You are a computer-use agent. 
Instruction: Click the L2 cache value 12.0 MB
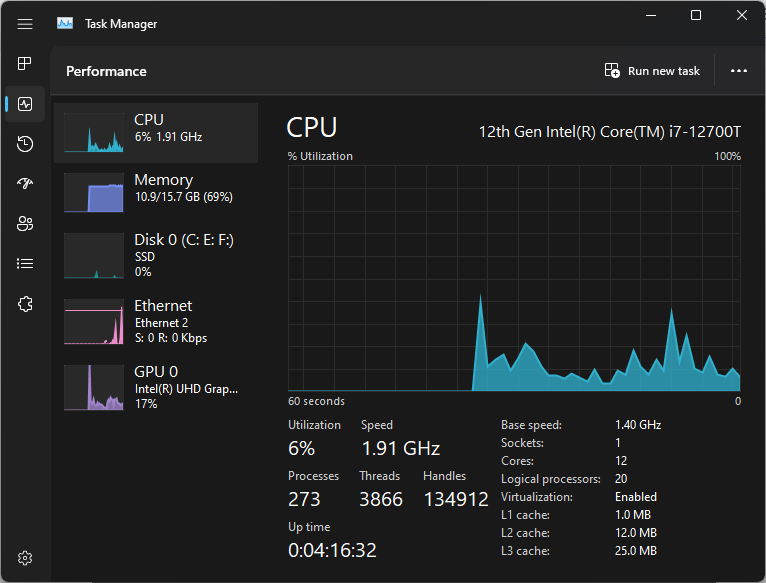click(636, 533)
